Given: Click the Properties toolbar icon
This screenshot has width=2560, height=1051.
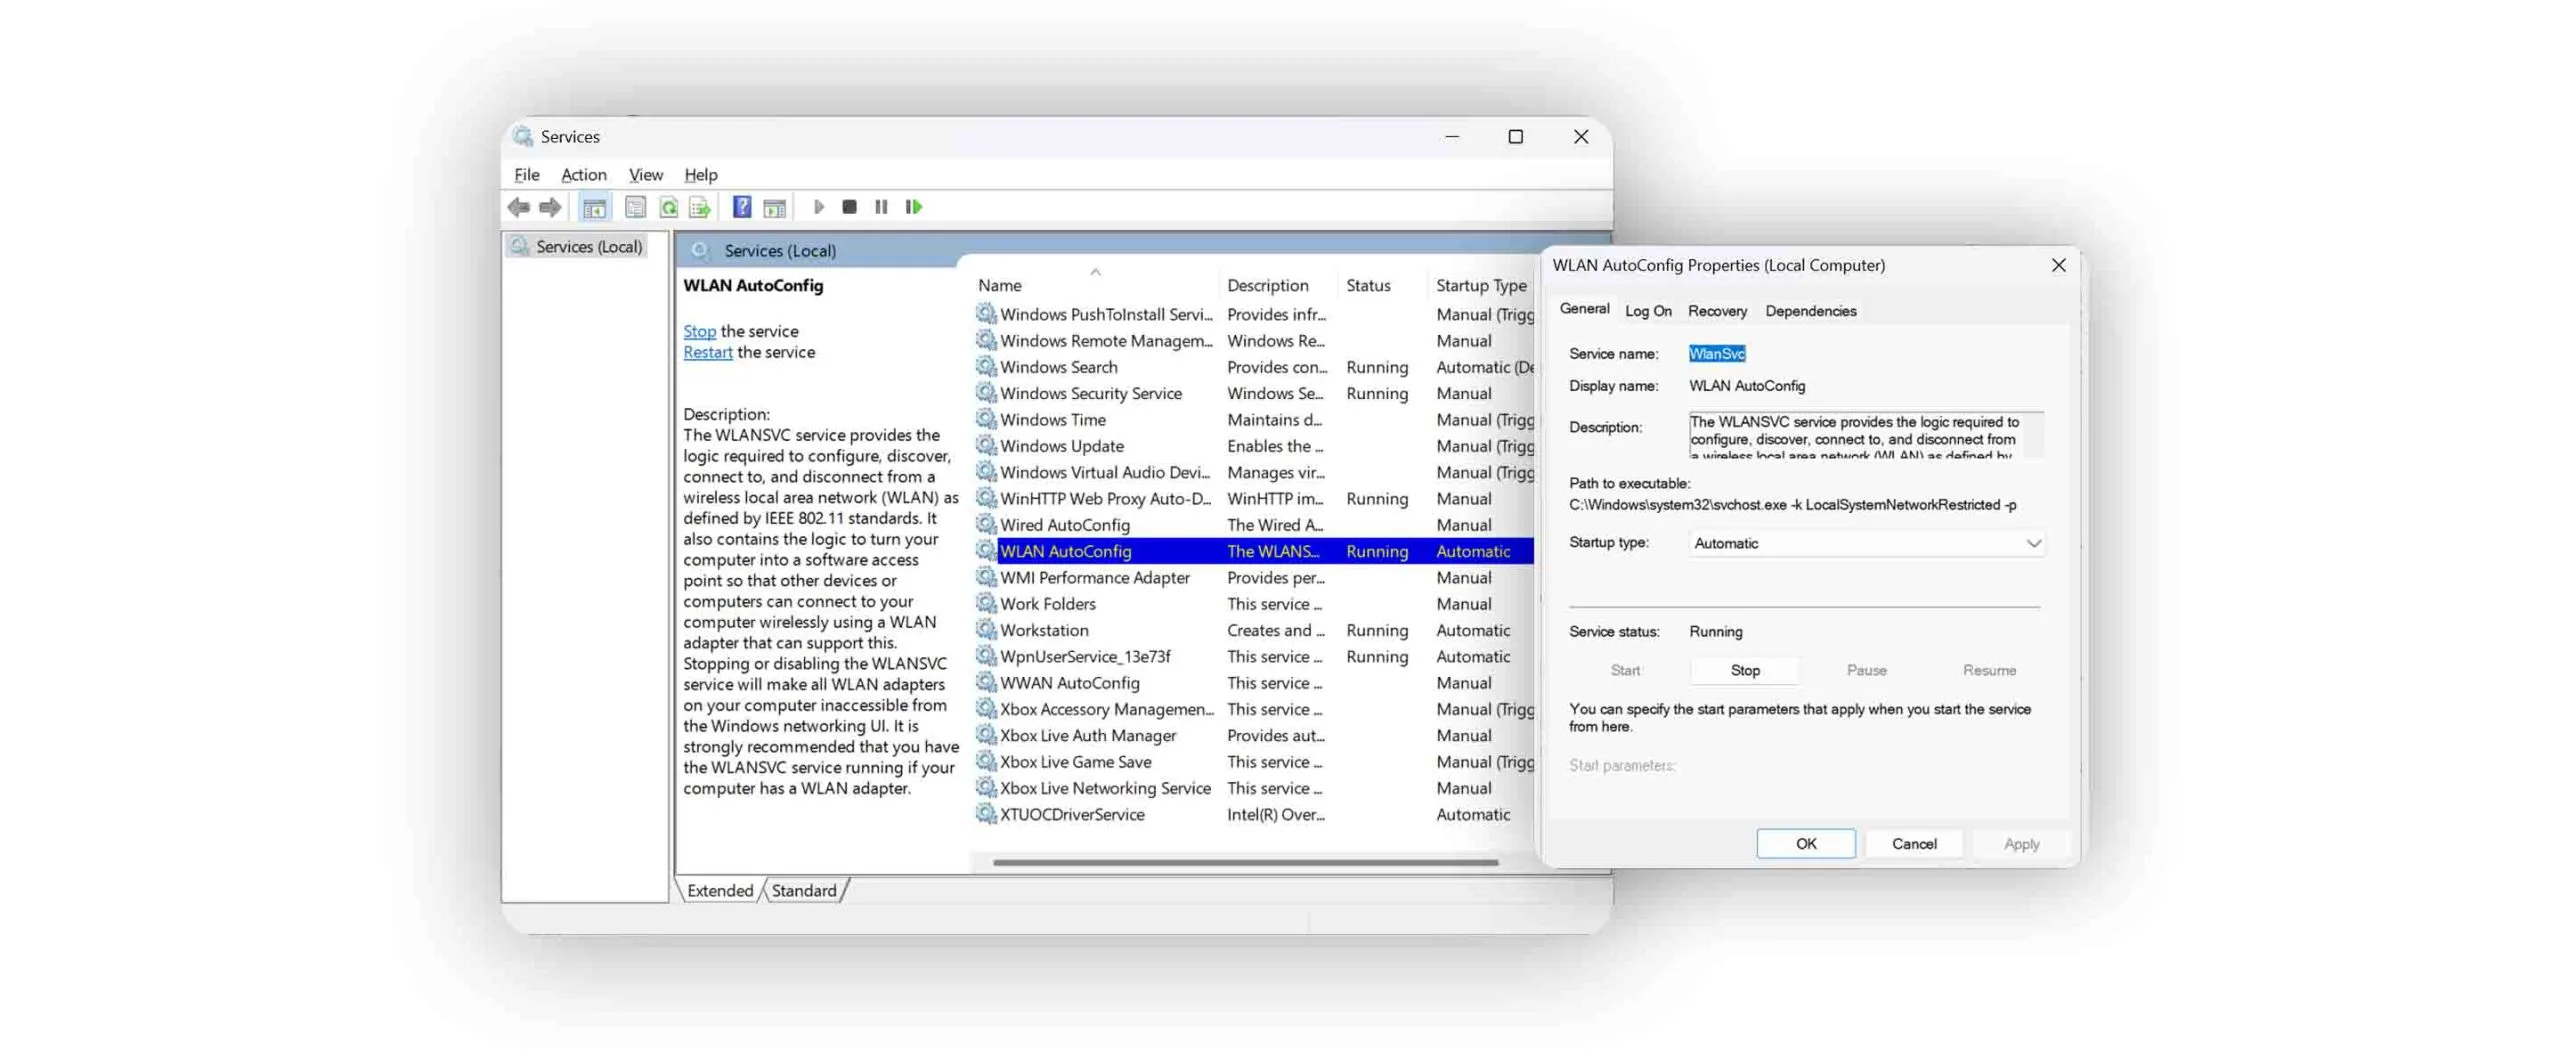Looking at the screenshot, I should [x=635, y=207].
